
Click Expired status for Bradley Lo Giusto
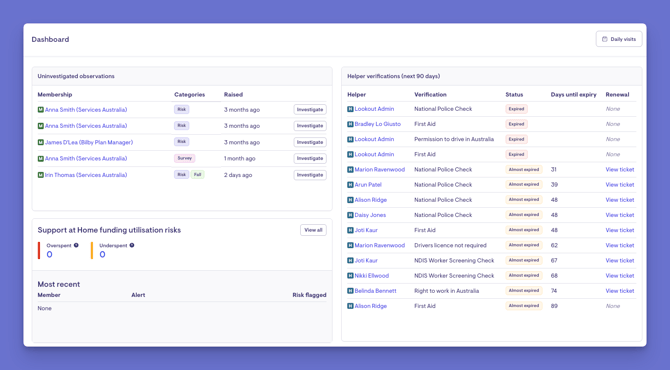516,124
